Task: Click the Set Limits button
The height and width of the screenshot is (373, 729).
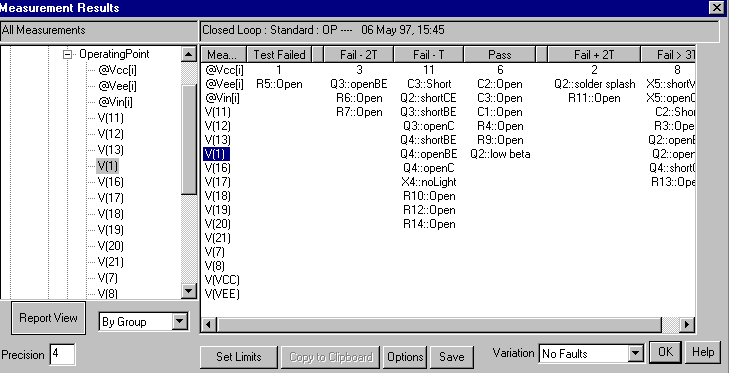Action: tap(239, 357)
